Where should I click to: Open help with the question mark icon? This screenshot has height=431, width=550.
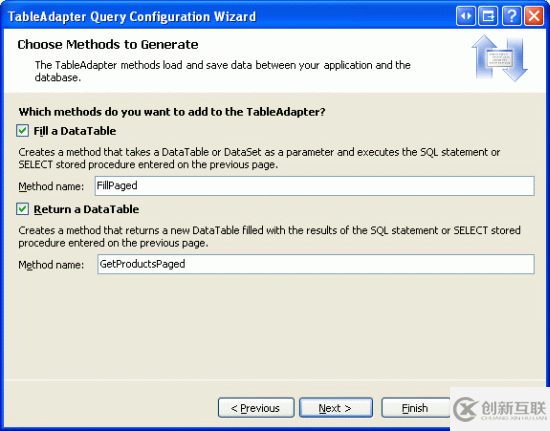tap(511, 16)
